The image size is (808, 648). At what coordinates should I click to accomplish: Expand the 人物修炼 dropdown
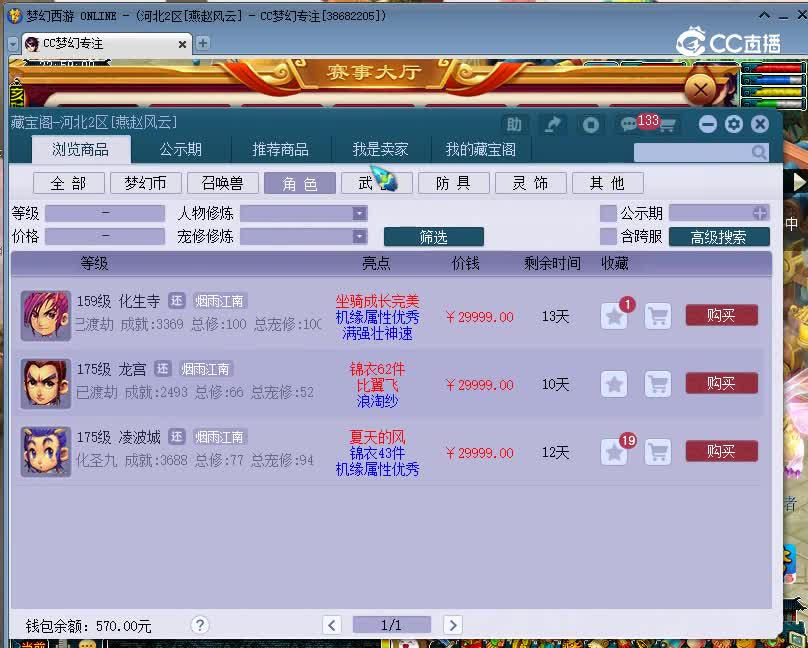(359, 213)
